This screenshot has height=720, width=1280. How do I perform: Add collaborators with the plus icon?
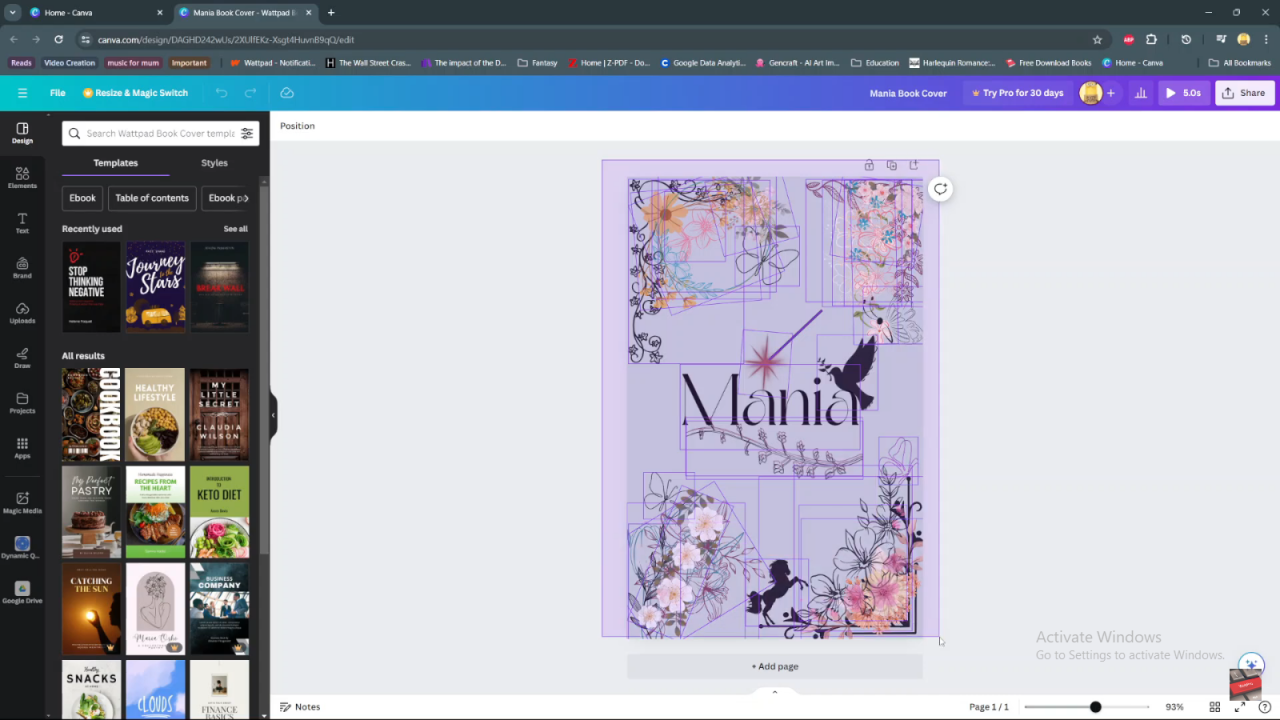[x=1110, y=93]
